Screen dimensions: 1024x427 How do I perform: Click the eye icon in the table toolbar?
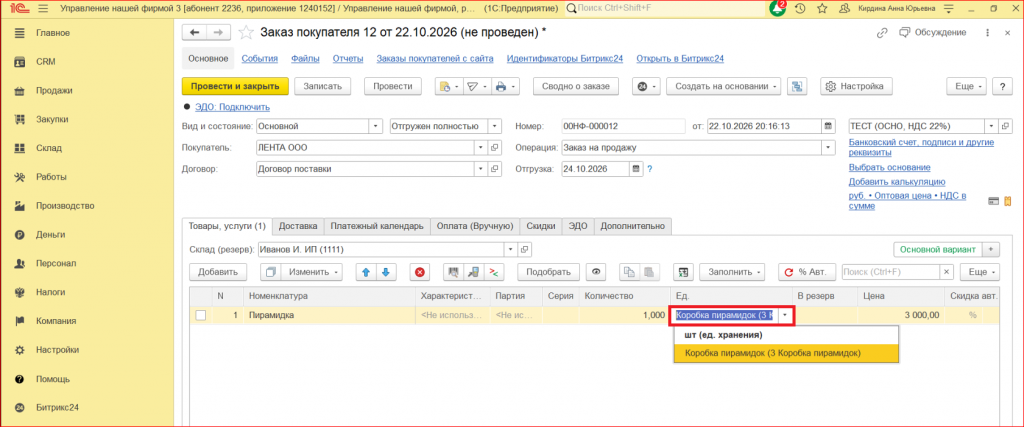click(596, 272)
